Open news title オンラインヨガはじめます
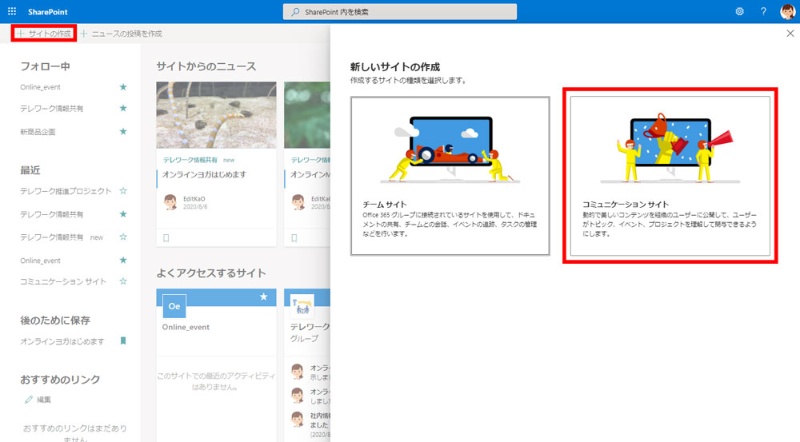This screenshot has width=800, height=442. coord(204,175)
